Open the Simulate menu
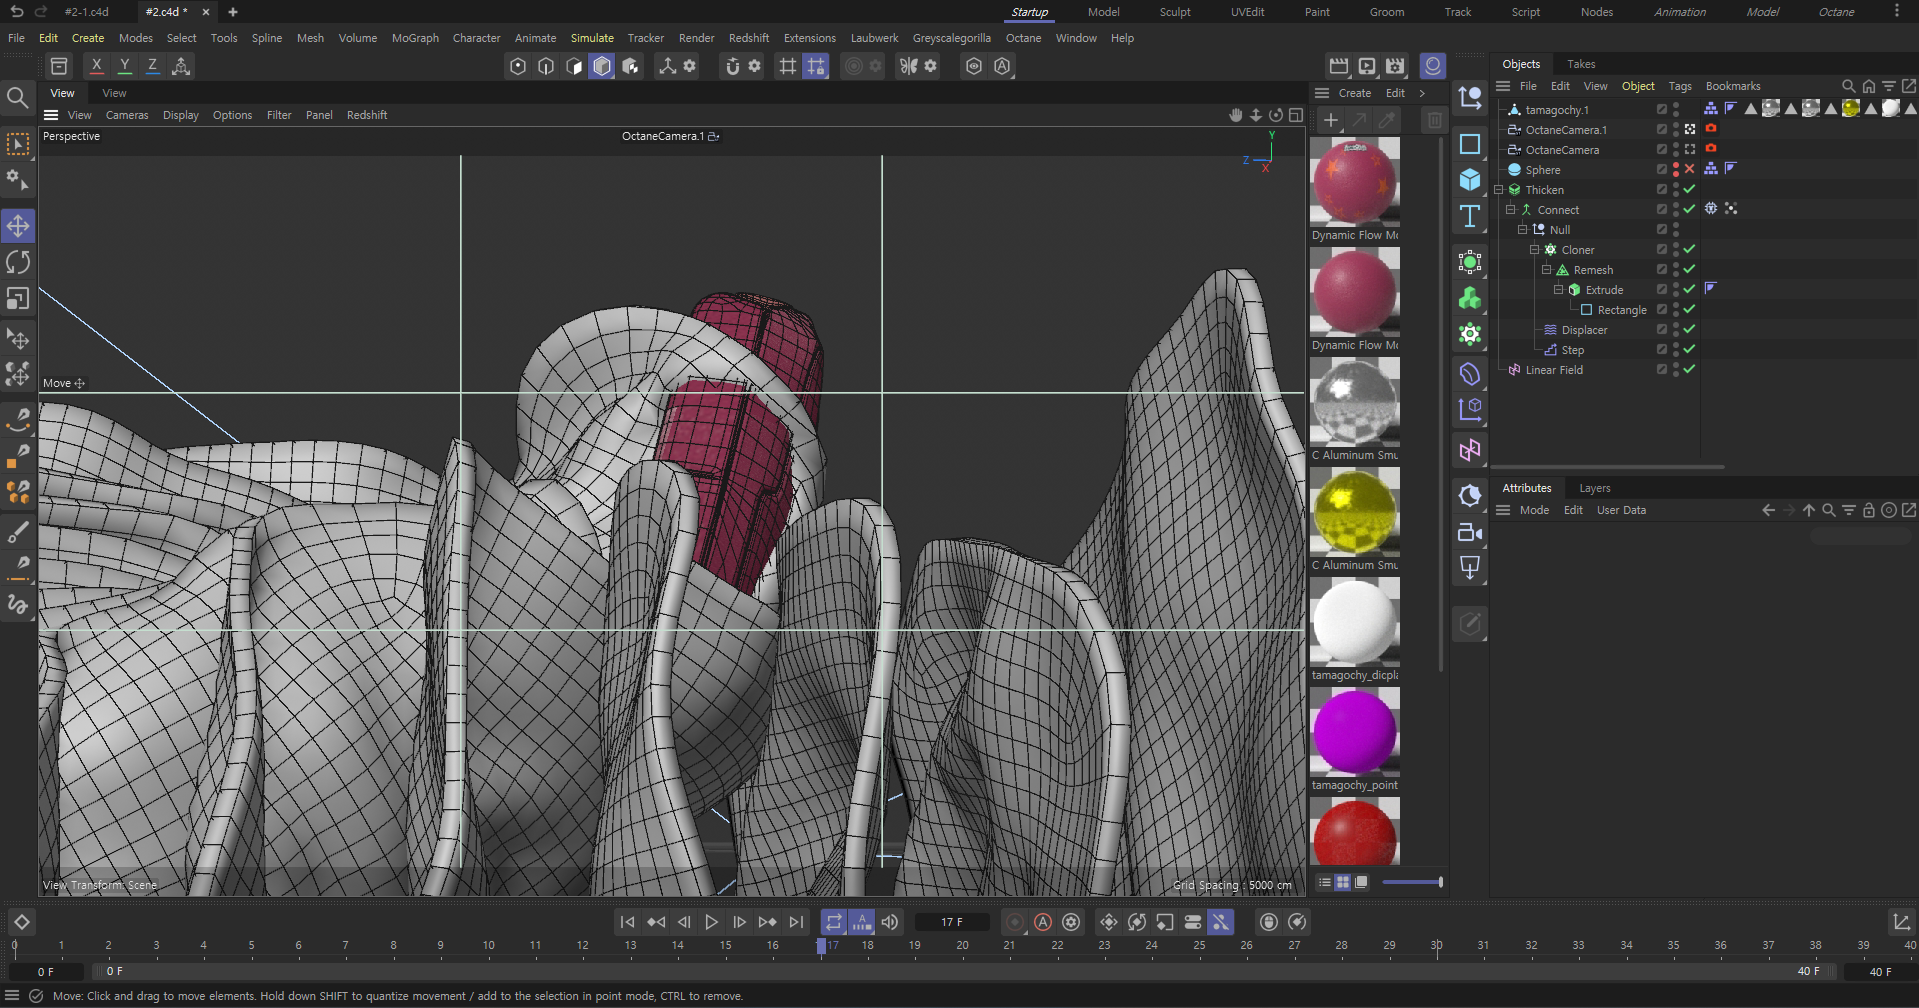1919x1008 pixels. [x=592, y=38]
